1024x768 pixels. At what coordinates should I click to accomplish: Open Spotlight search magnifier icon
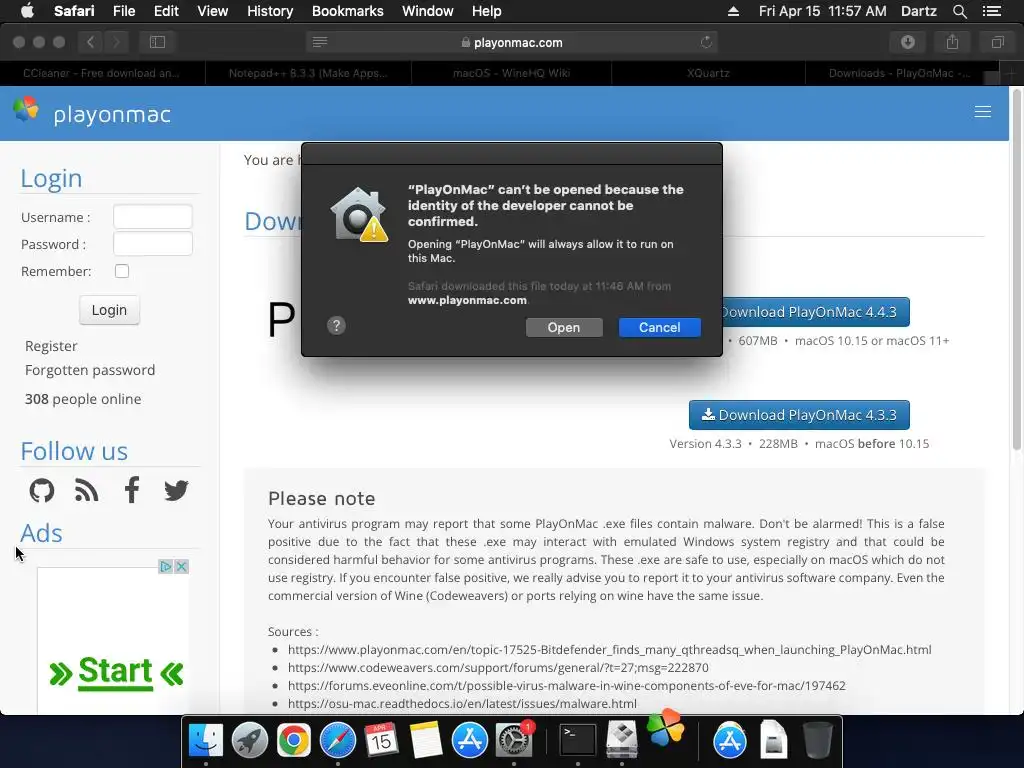pos(959,11)
